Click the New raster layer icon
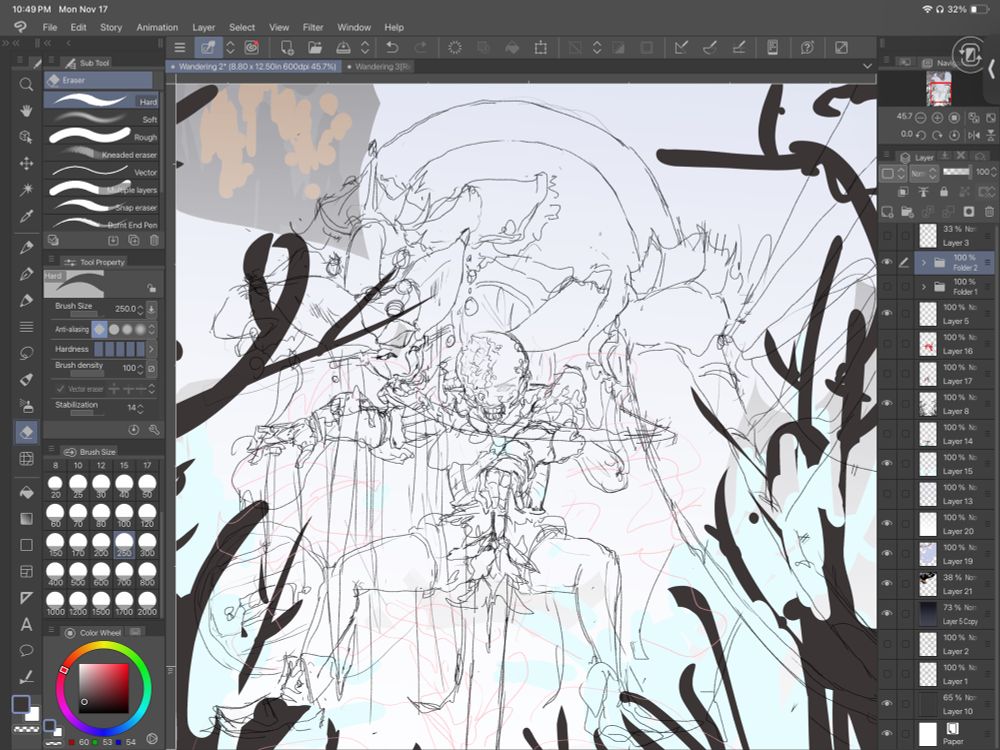 pos(887,212)
